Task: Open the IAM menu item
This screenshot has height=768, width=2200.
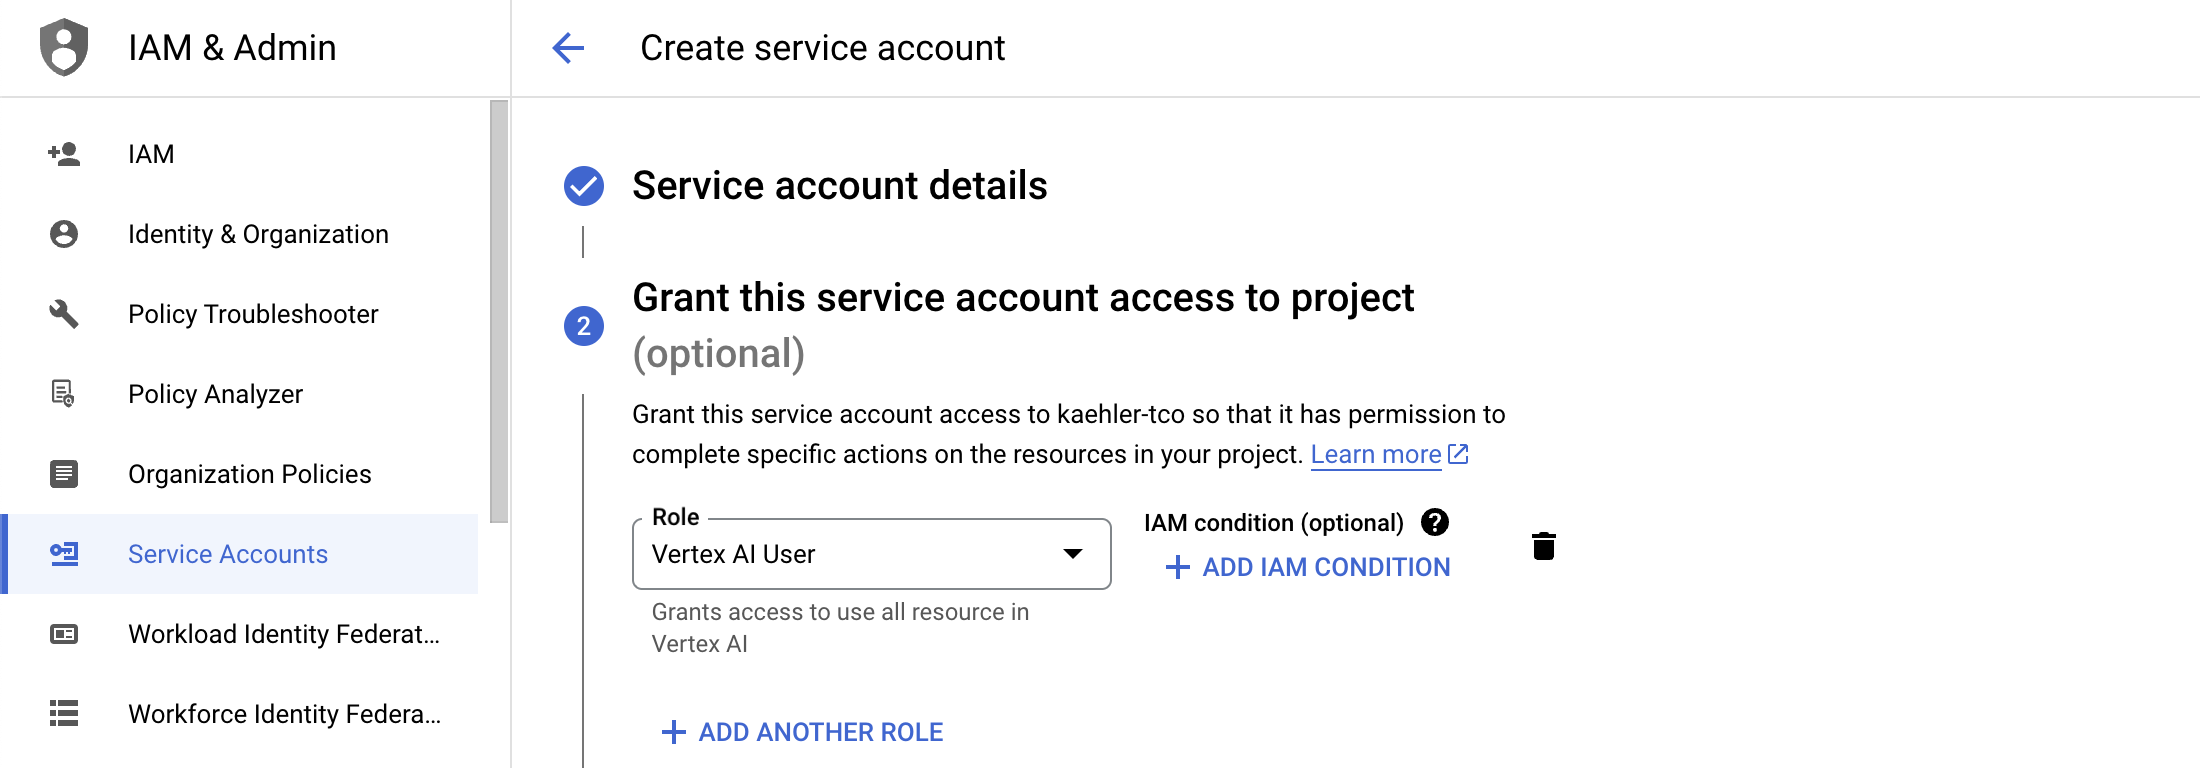Action: (151, 154)
